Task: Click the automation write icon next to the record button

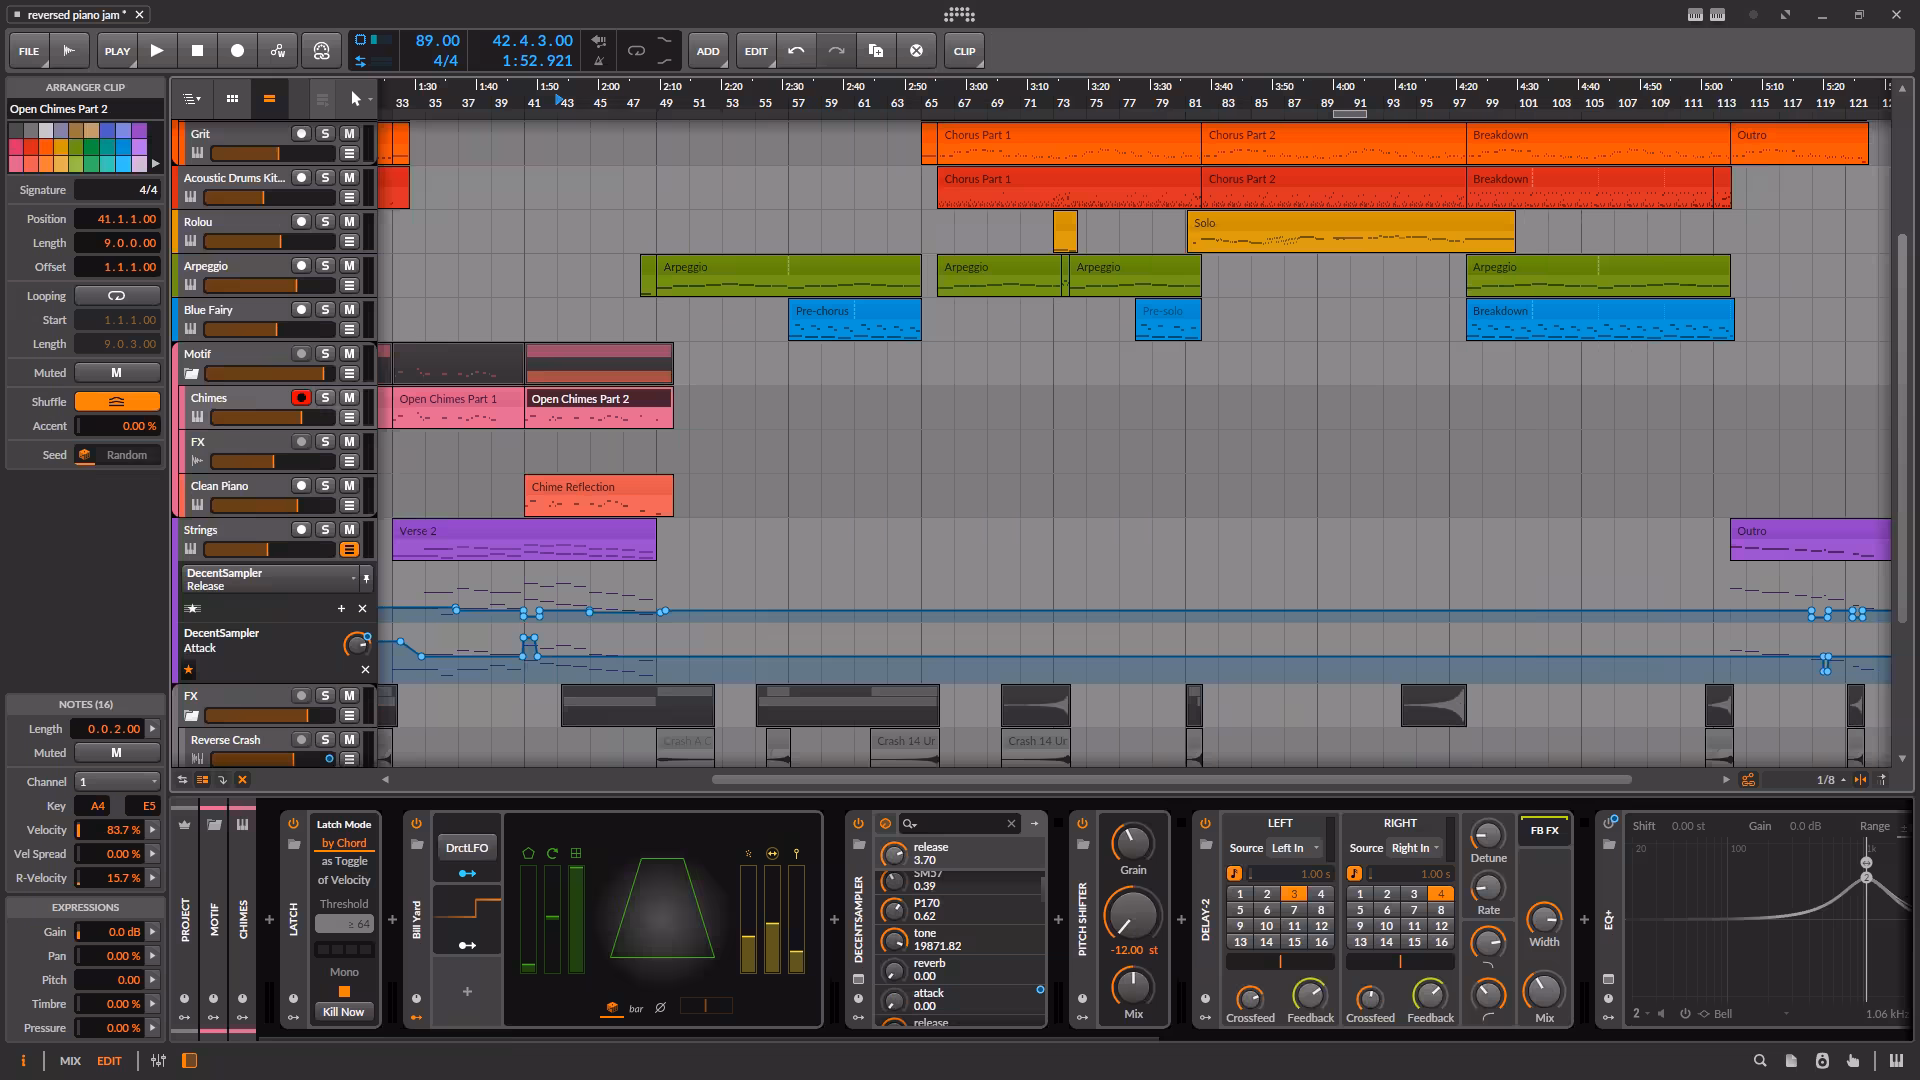Action: [278, 50]
